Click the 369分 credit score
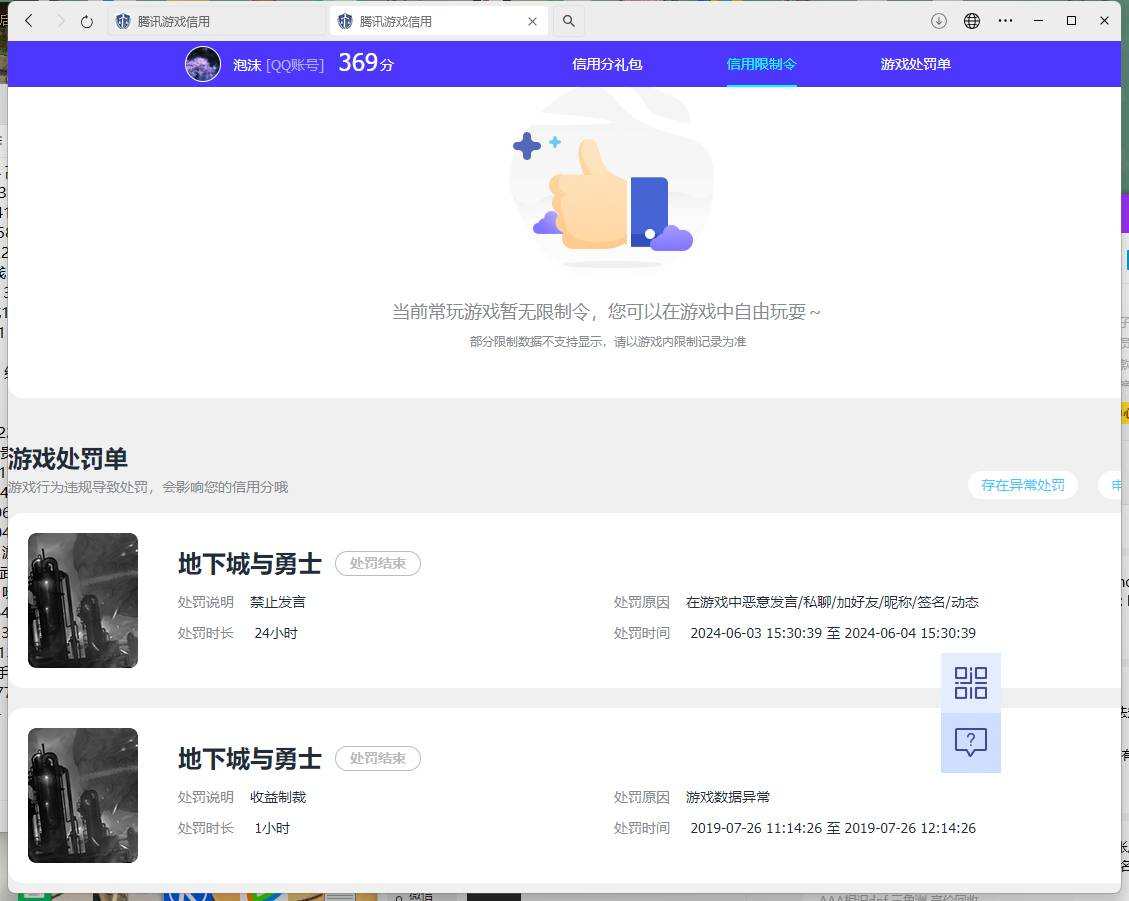1129x901 pixels. coord(366,63)
